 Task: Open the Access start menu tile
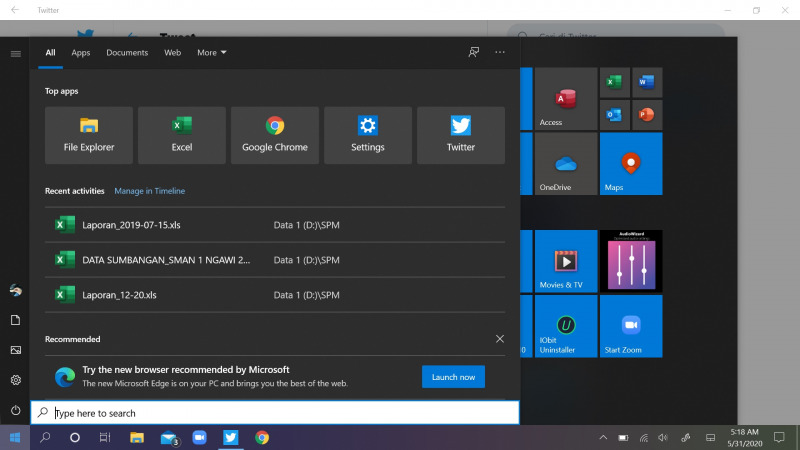tap(566, 98)
